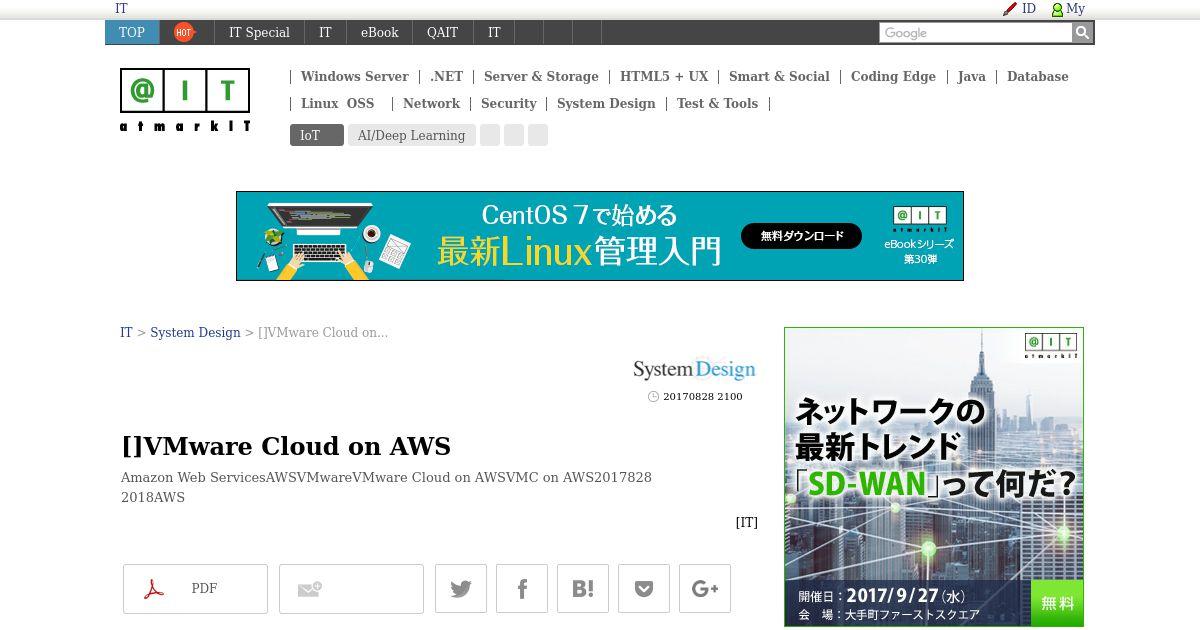Click the pencil ID registration icon
1200x630 pixels.
[1010, 9]
